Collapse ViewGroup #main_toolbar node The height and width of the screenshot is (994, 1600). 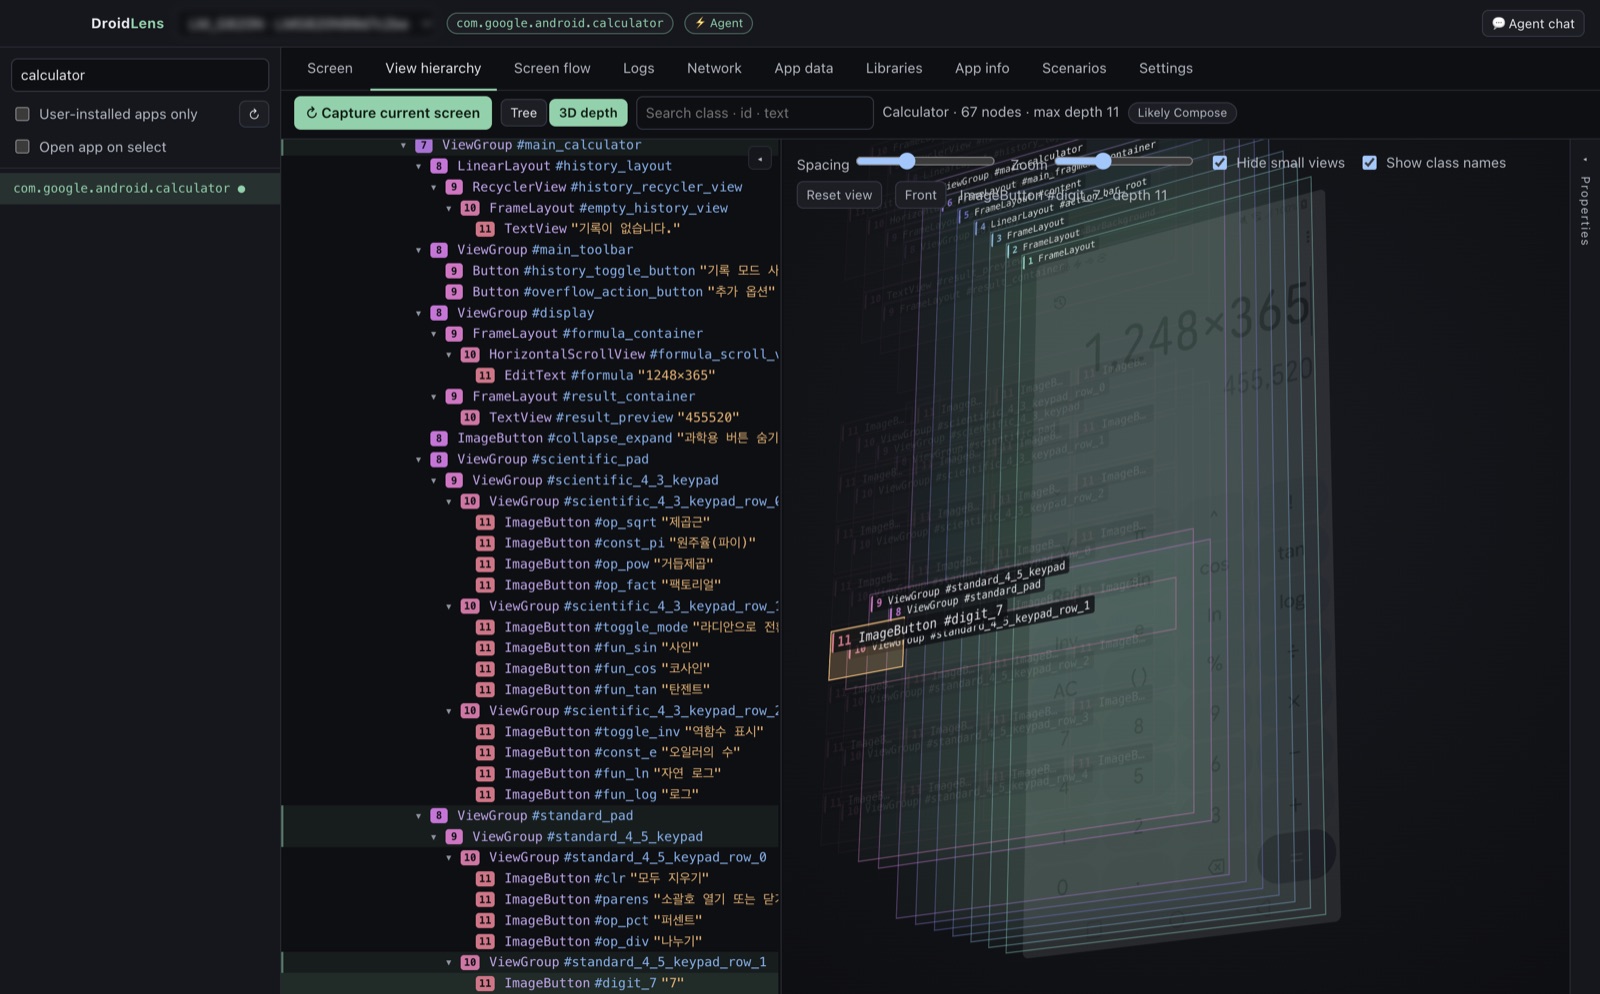point(419,250)
